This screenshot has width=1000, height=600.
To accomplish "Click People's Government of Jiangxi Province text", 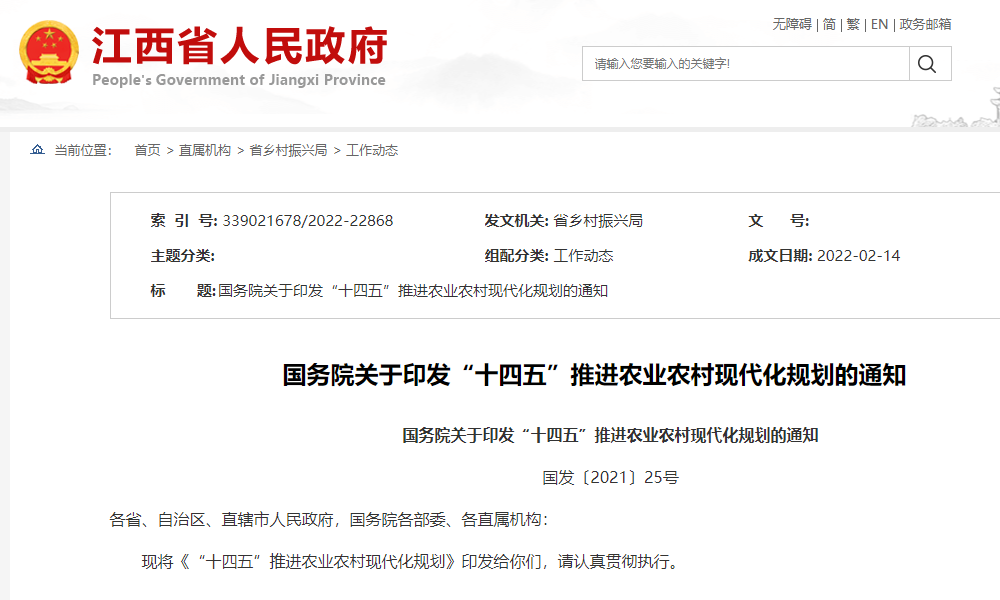I will (x=239, y=80).
